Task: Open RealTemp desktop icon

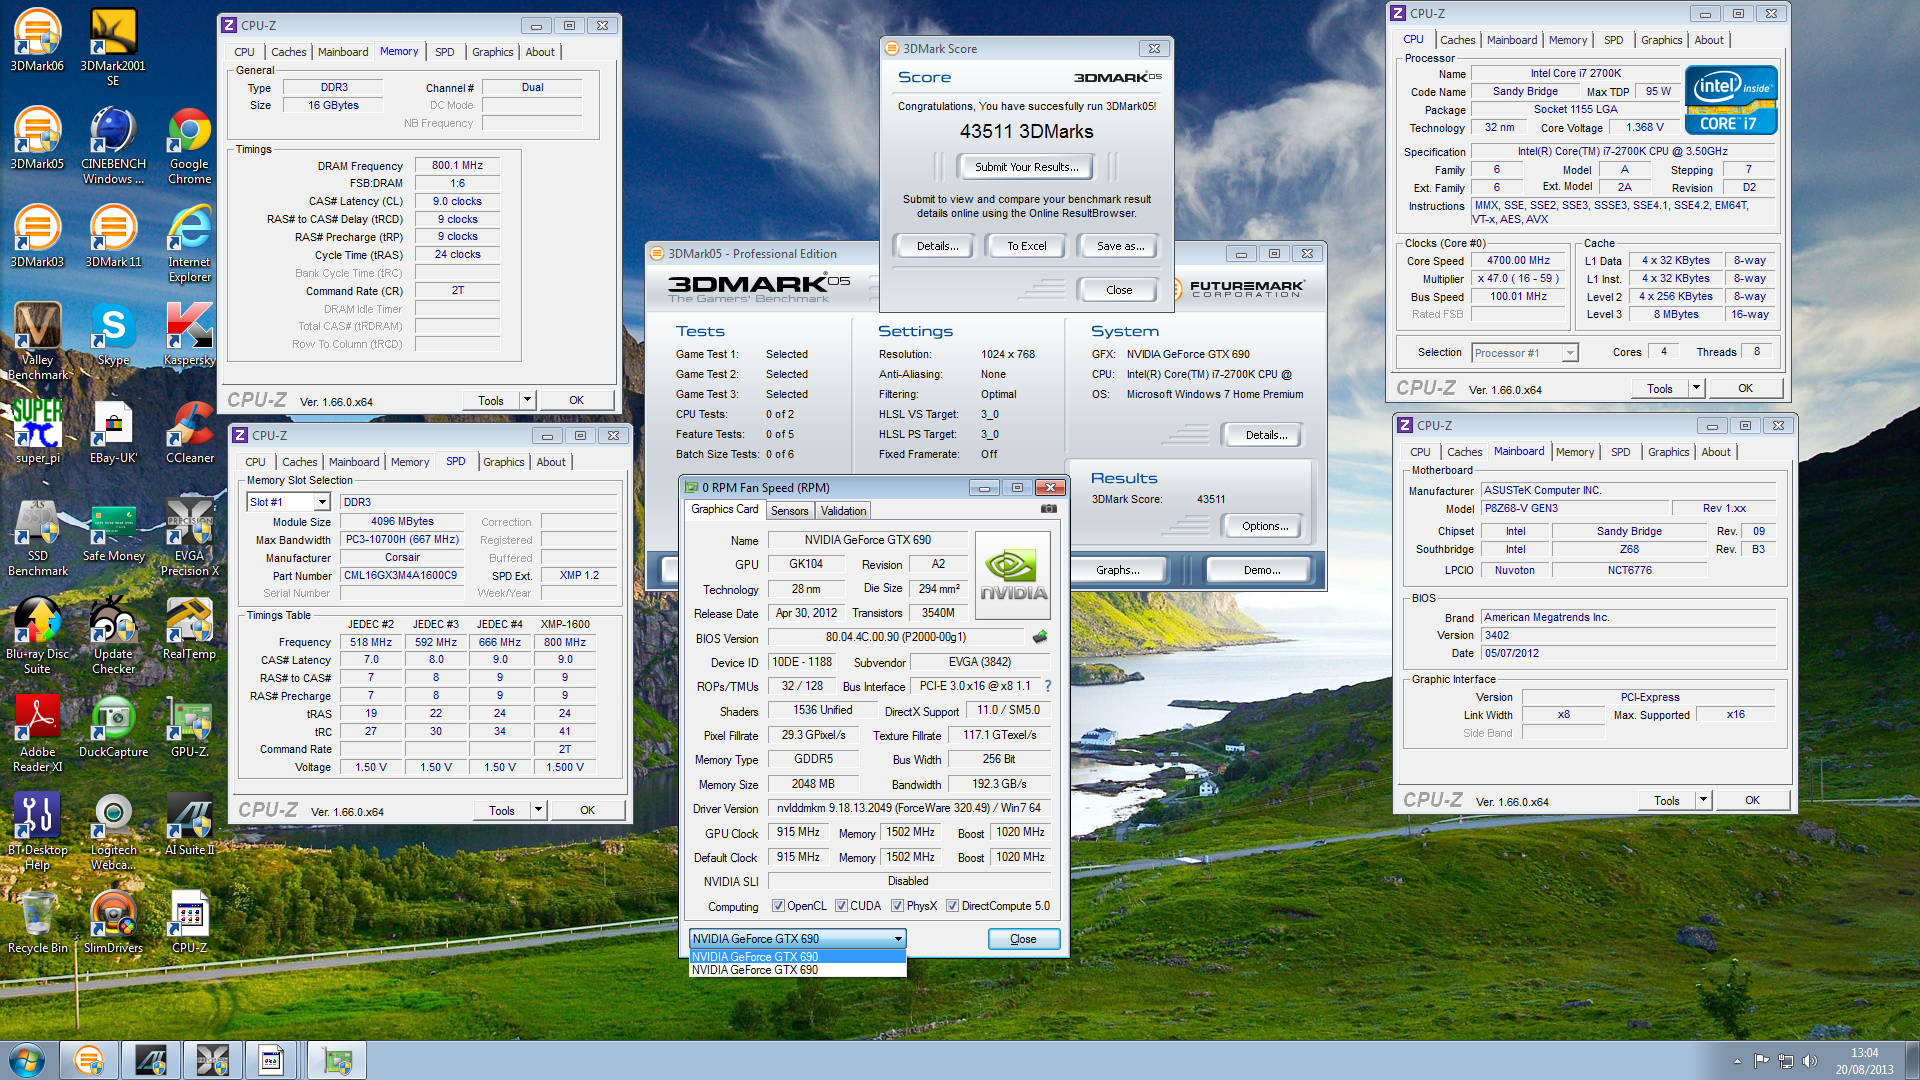Action: point(189,628)
